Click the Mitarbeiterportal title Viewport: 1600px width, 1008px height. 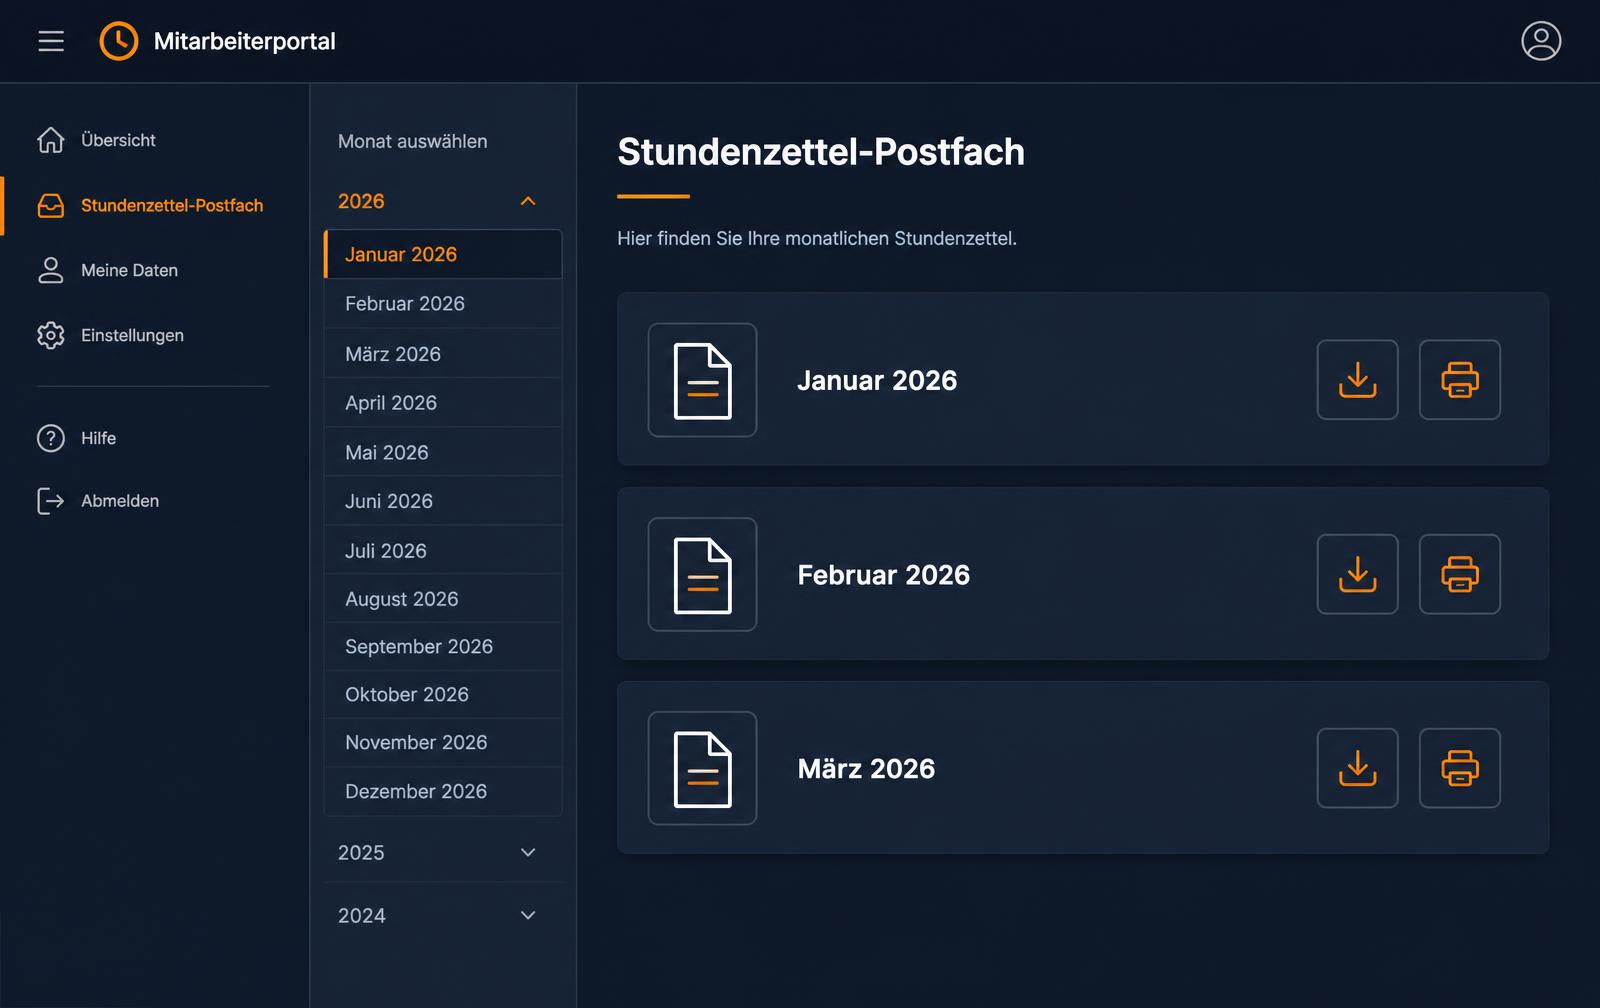[245, 41]
